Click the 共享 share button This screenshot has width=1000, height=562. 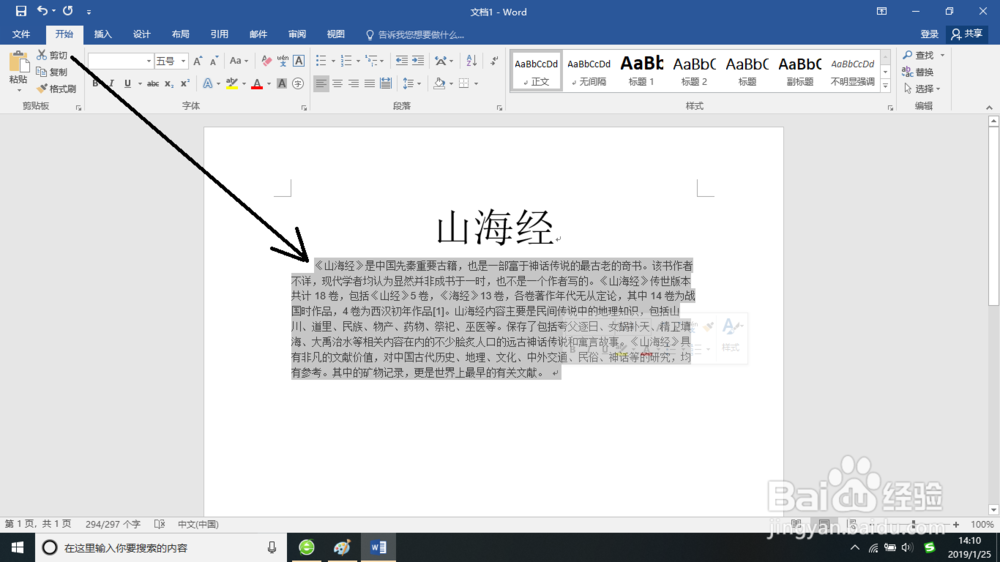coord(966,34)
